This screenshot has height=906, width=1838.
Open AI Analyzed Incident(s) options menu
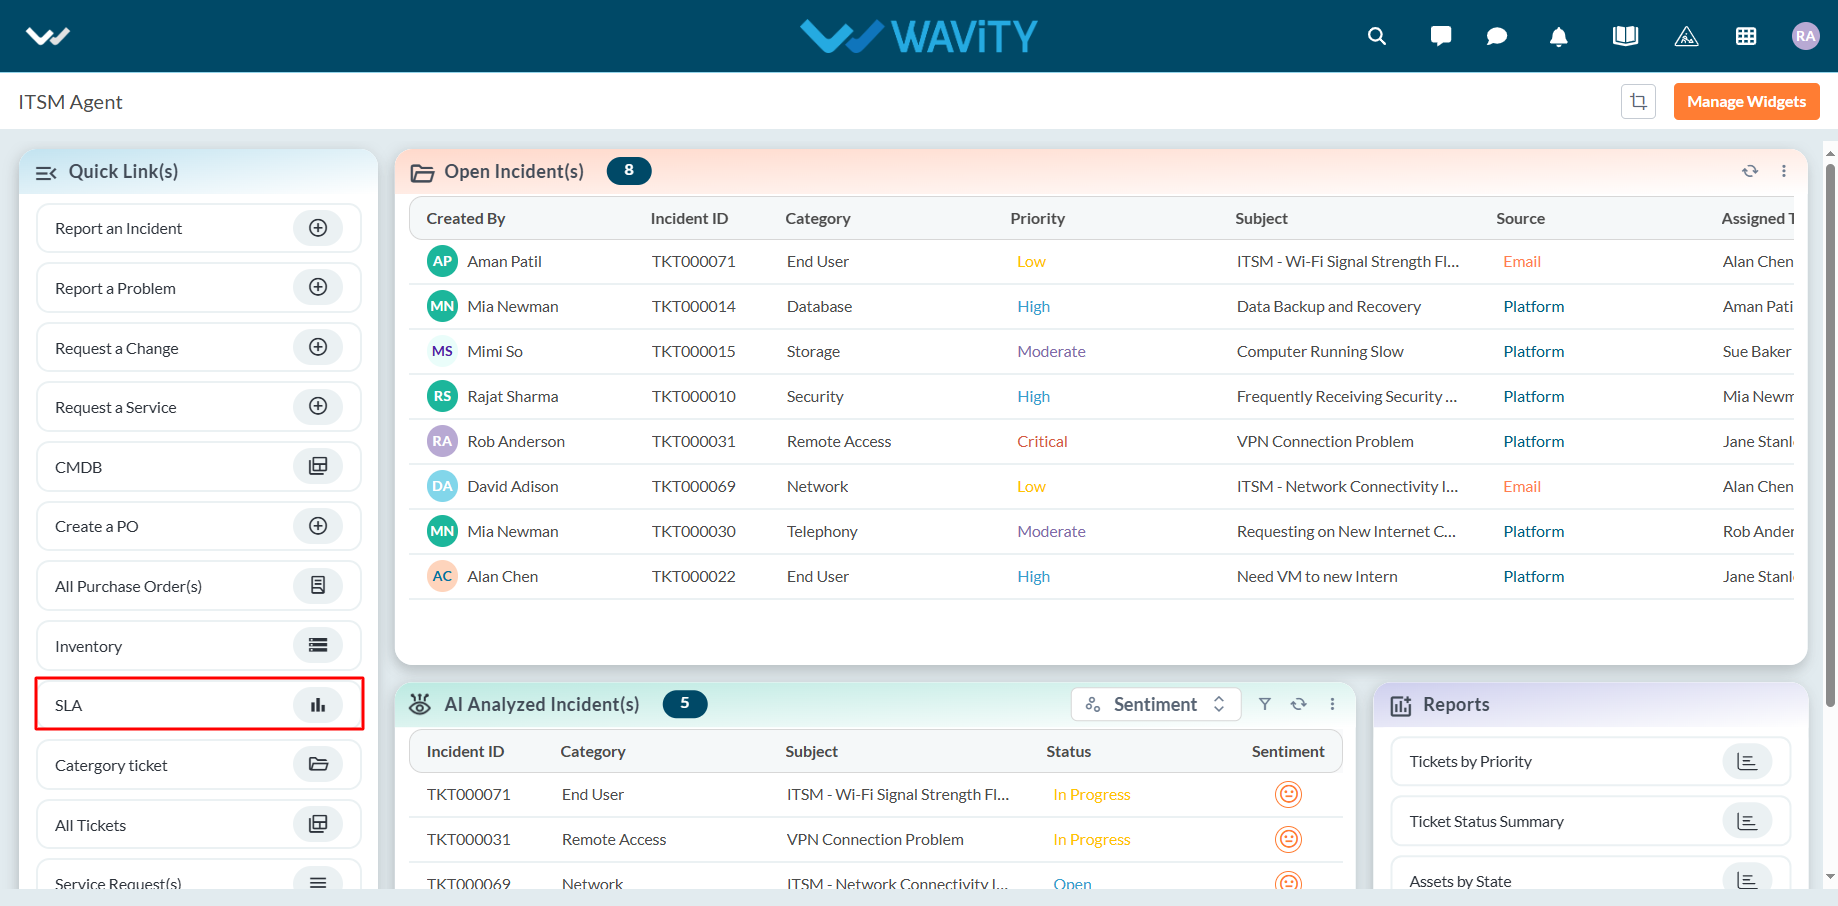tap(1332, 704)
